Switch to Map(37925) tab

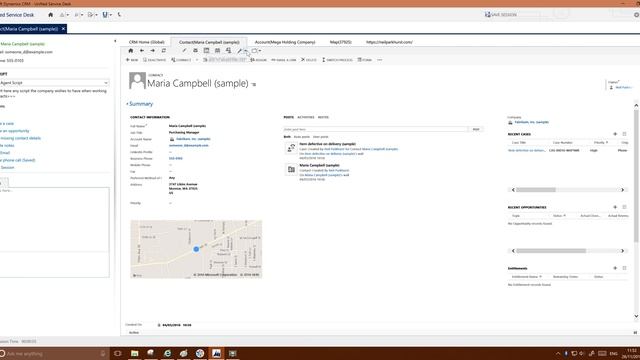click(340, 42)
